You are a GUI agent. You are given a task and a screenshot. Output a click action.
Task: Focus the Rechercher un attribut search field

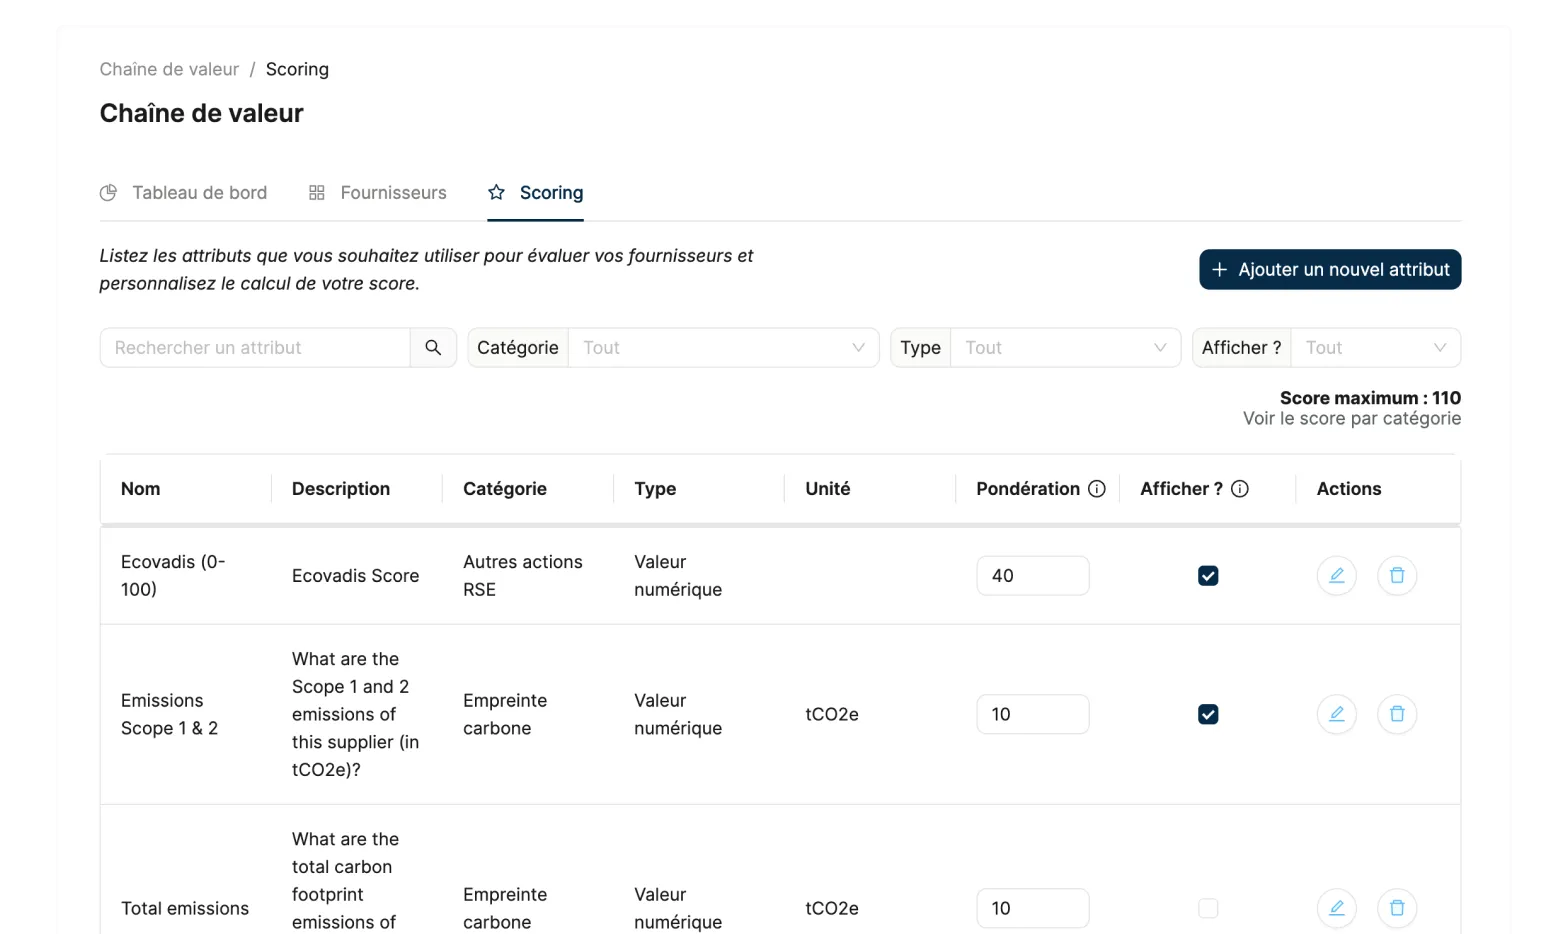coord(255,348)
